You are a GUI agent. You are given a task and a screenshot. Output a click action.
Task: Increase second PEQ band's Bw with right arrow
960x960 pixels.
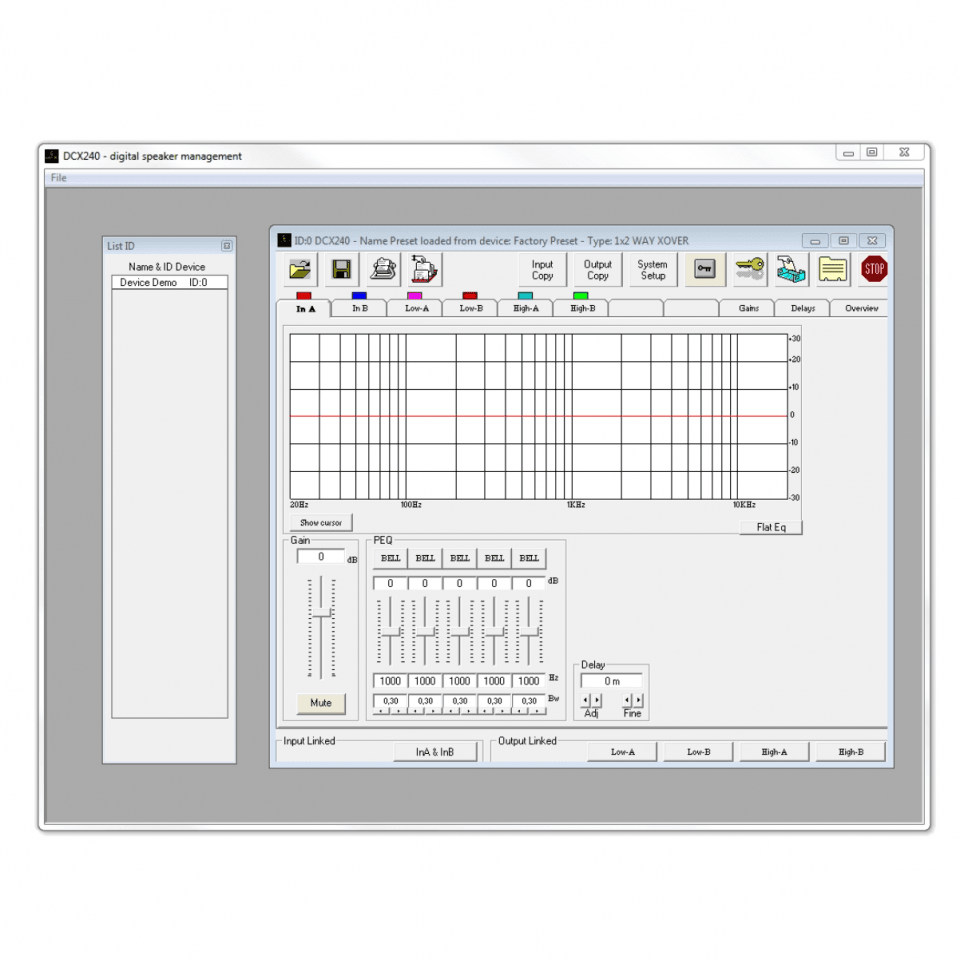(x=433, y=711)
